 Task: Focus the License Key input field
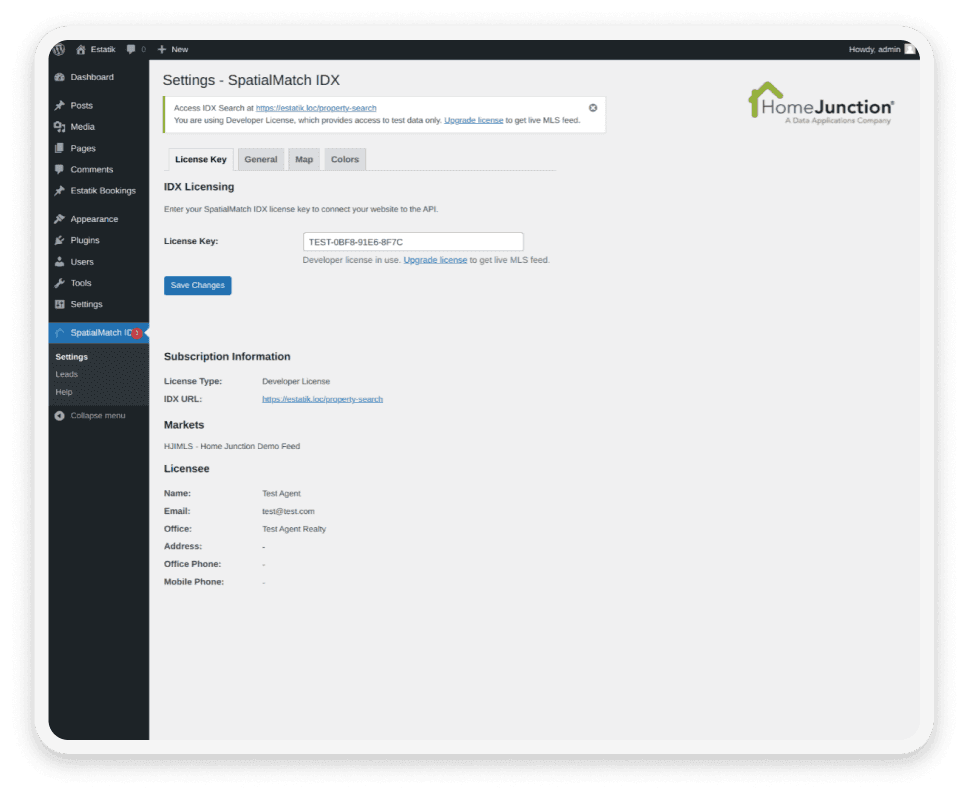pos(413,242)
